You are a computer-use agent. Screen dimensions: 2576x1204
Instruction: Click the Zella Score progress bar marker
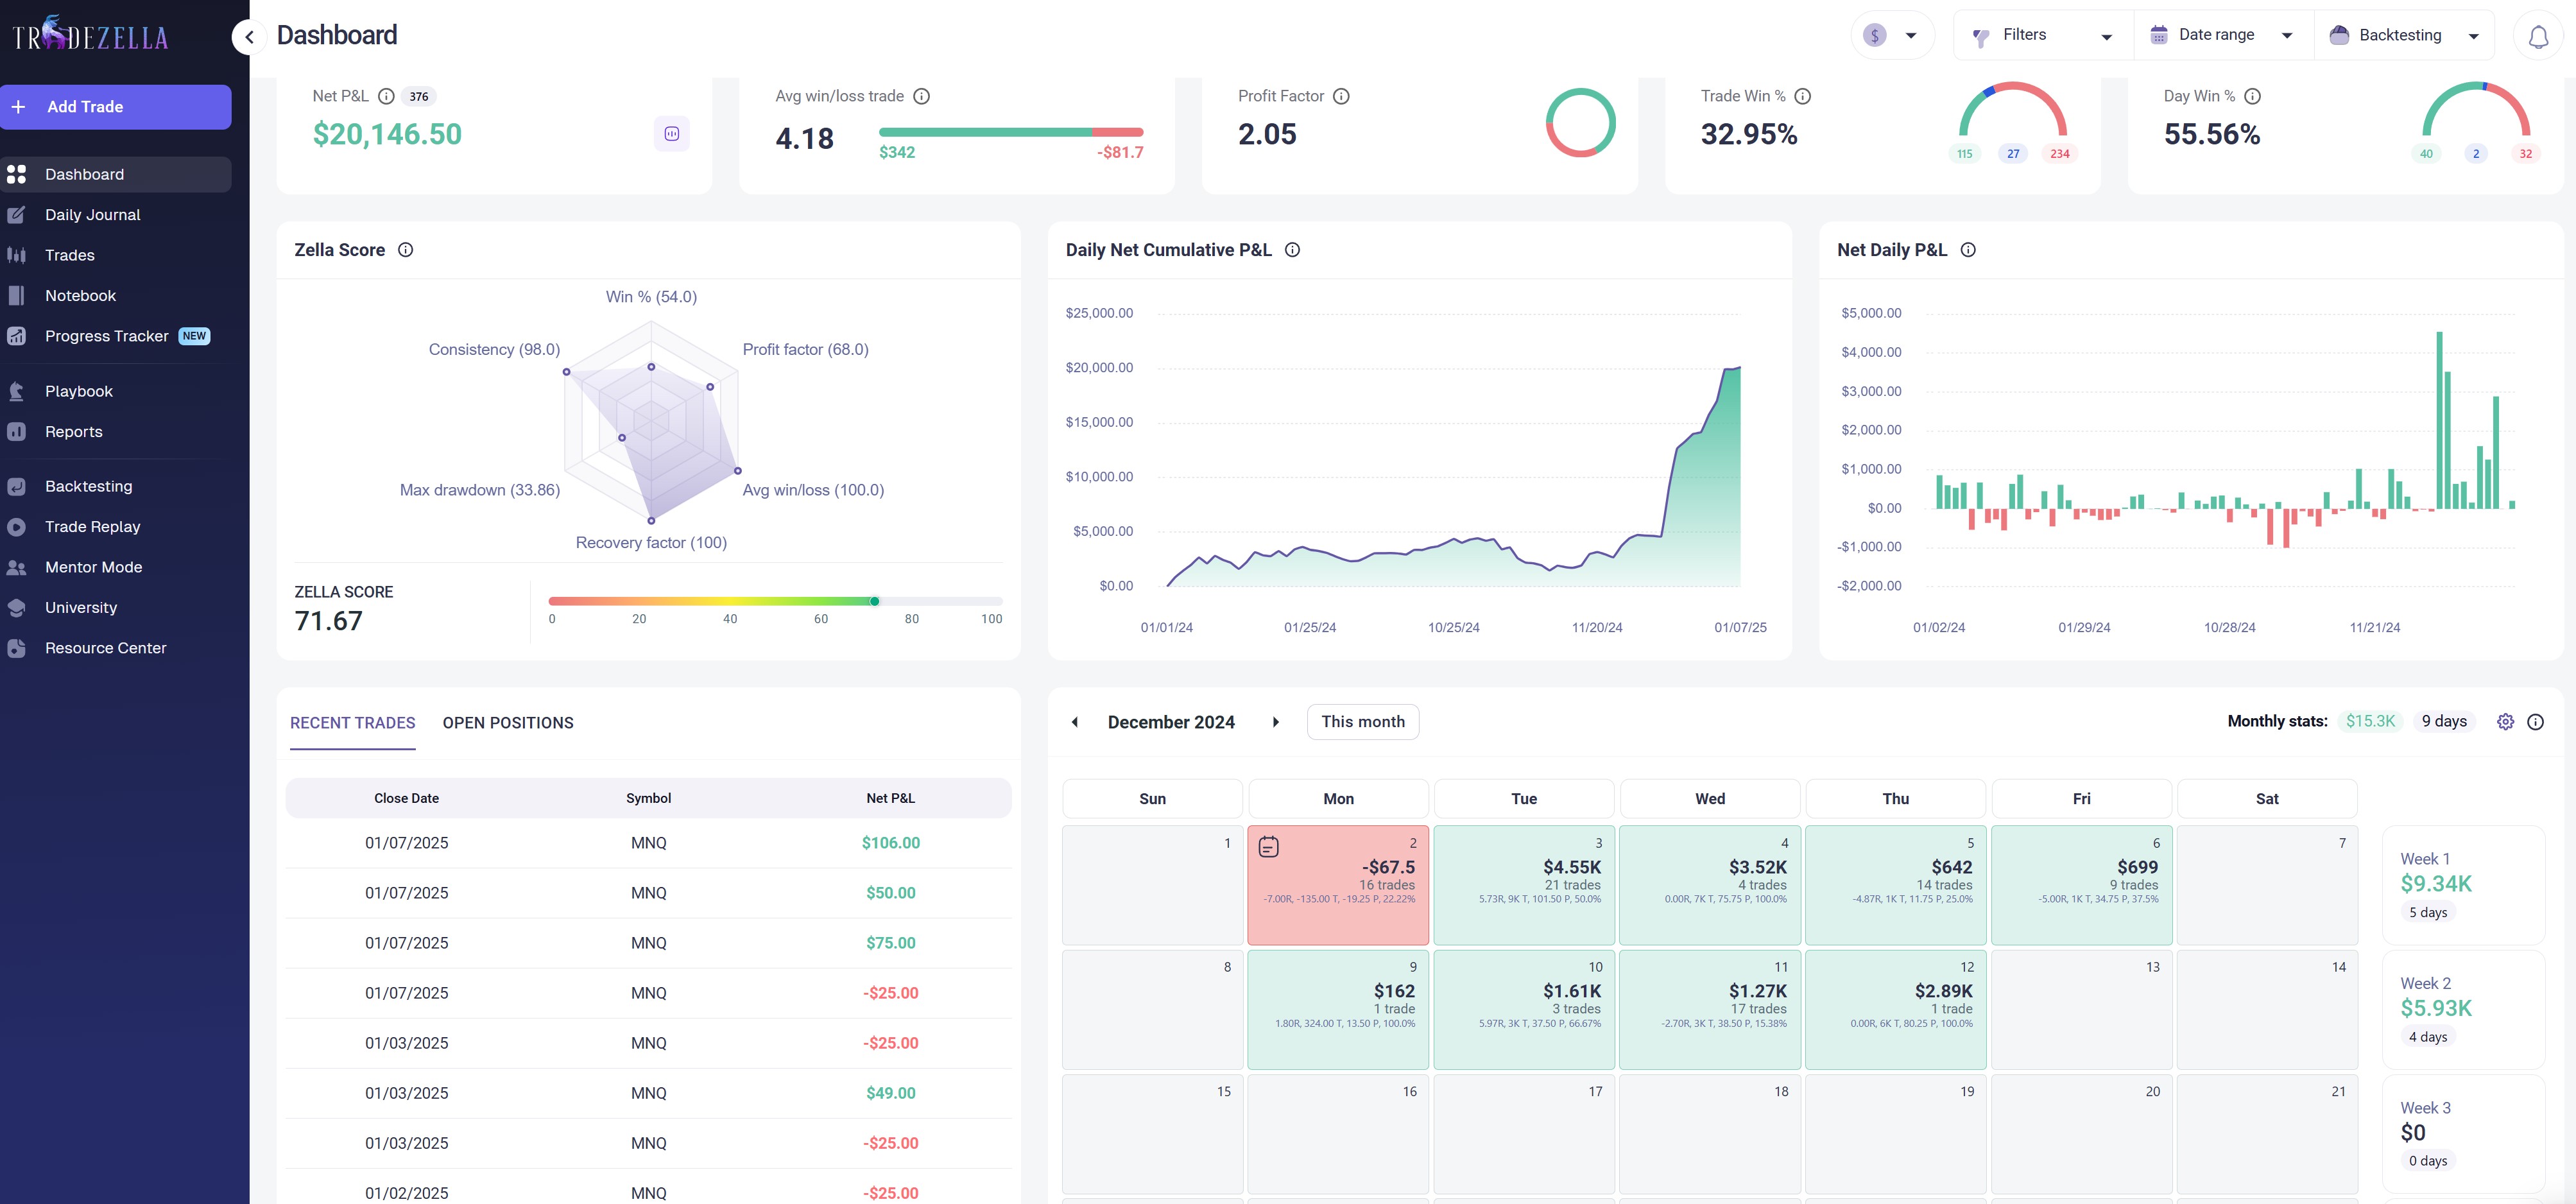point(874,602)
